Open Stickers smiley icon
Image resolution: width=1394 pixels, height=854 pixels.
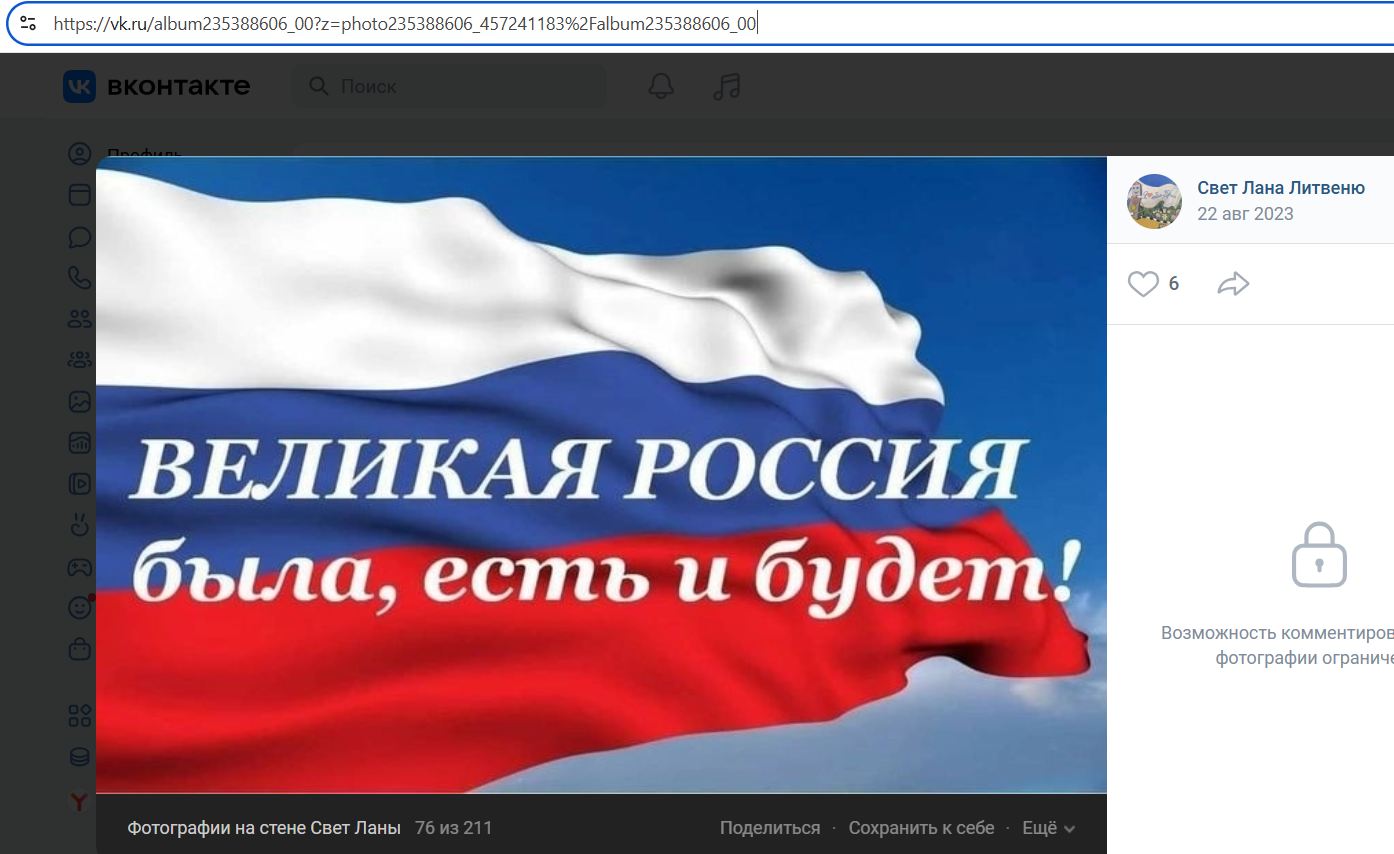tap(79, 607)
